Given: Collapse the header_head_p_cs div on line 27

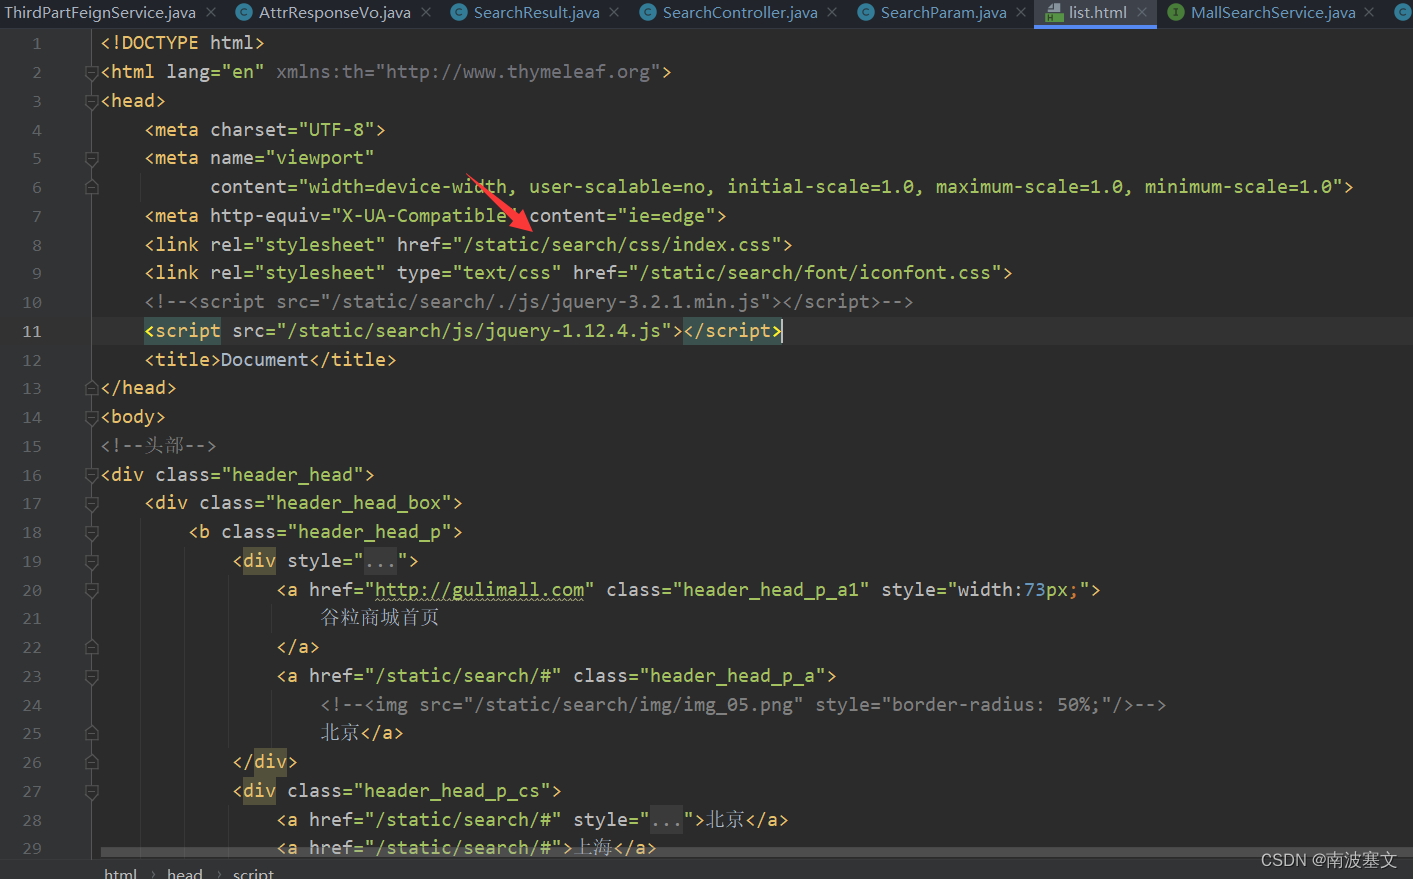Looking at the screenshot, I should pyautogui.click(x=92, y=791).
